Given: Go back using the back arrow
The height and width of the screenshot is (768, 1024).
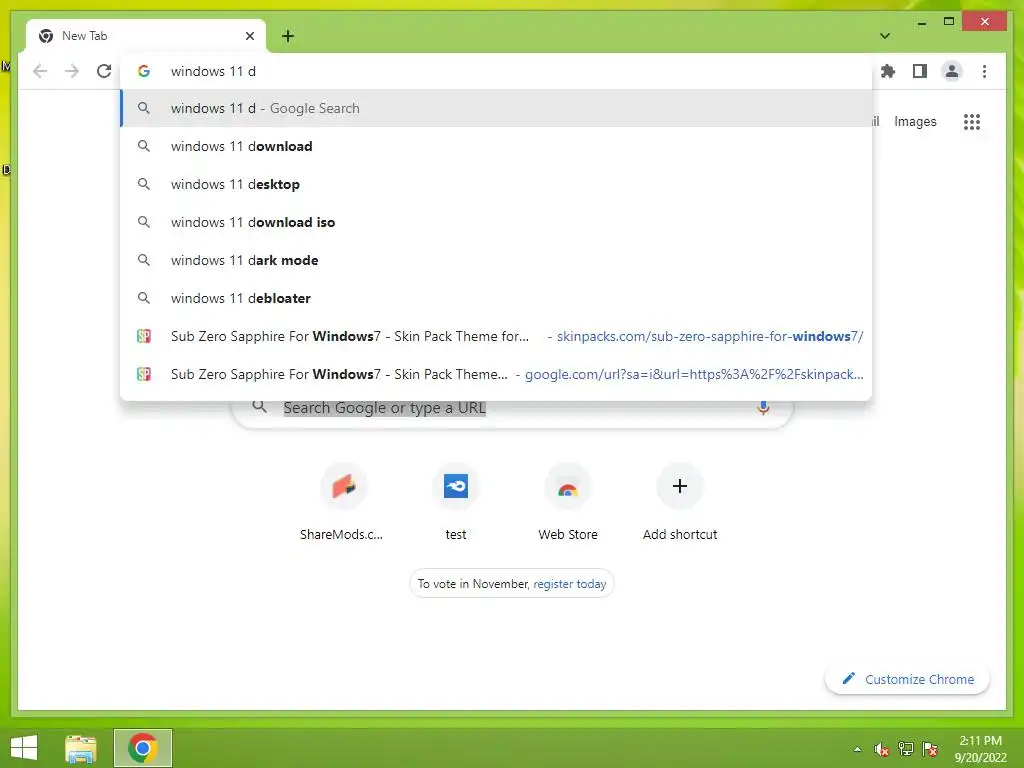Looking at the screenshot, I should (40, 71).
